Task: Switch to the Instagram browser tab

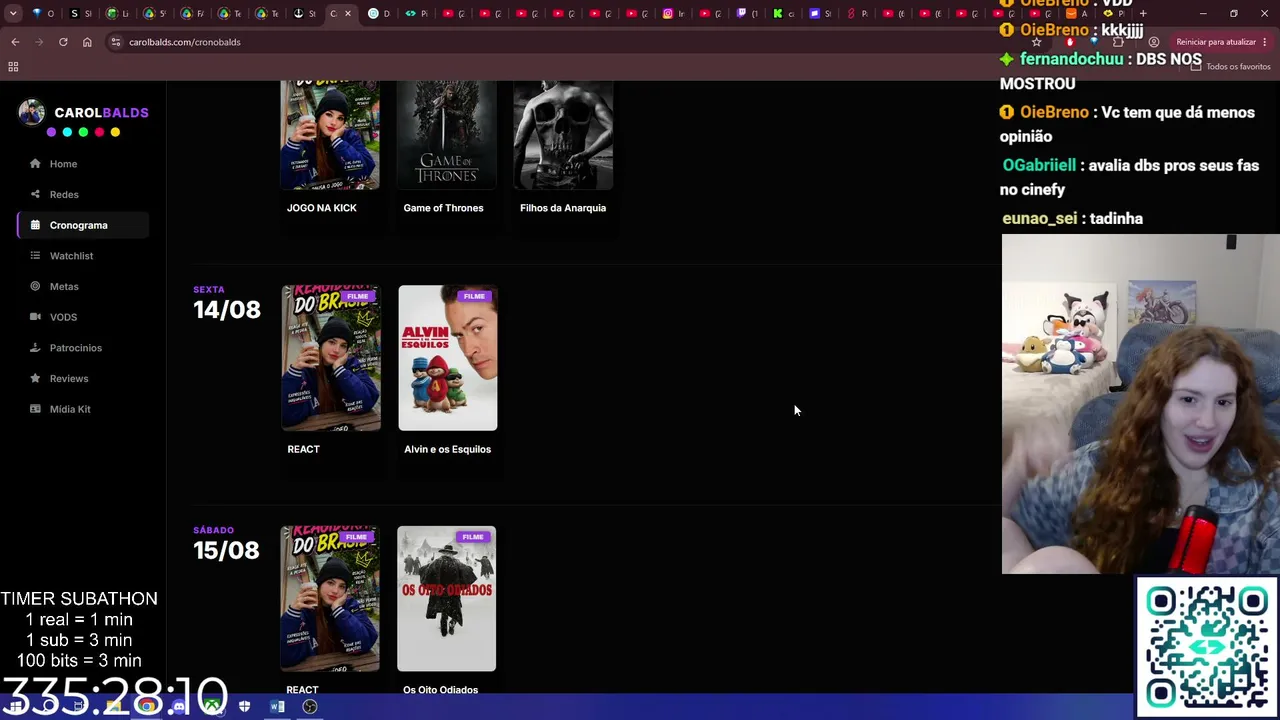Action: tap(675, 14)
